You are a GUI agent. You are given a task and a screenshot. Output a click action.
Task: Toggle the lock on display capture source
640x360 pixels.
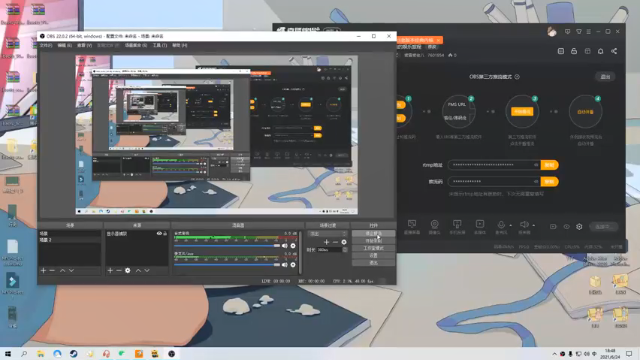[165, 233]
